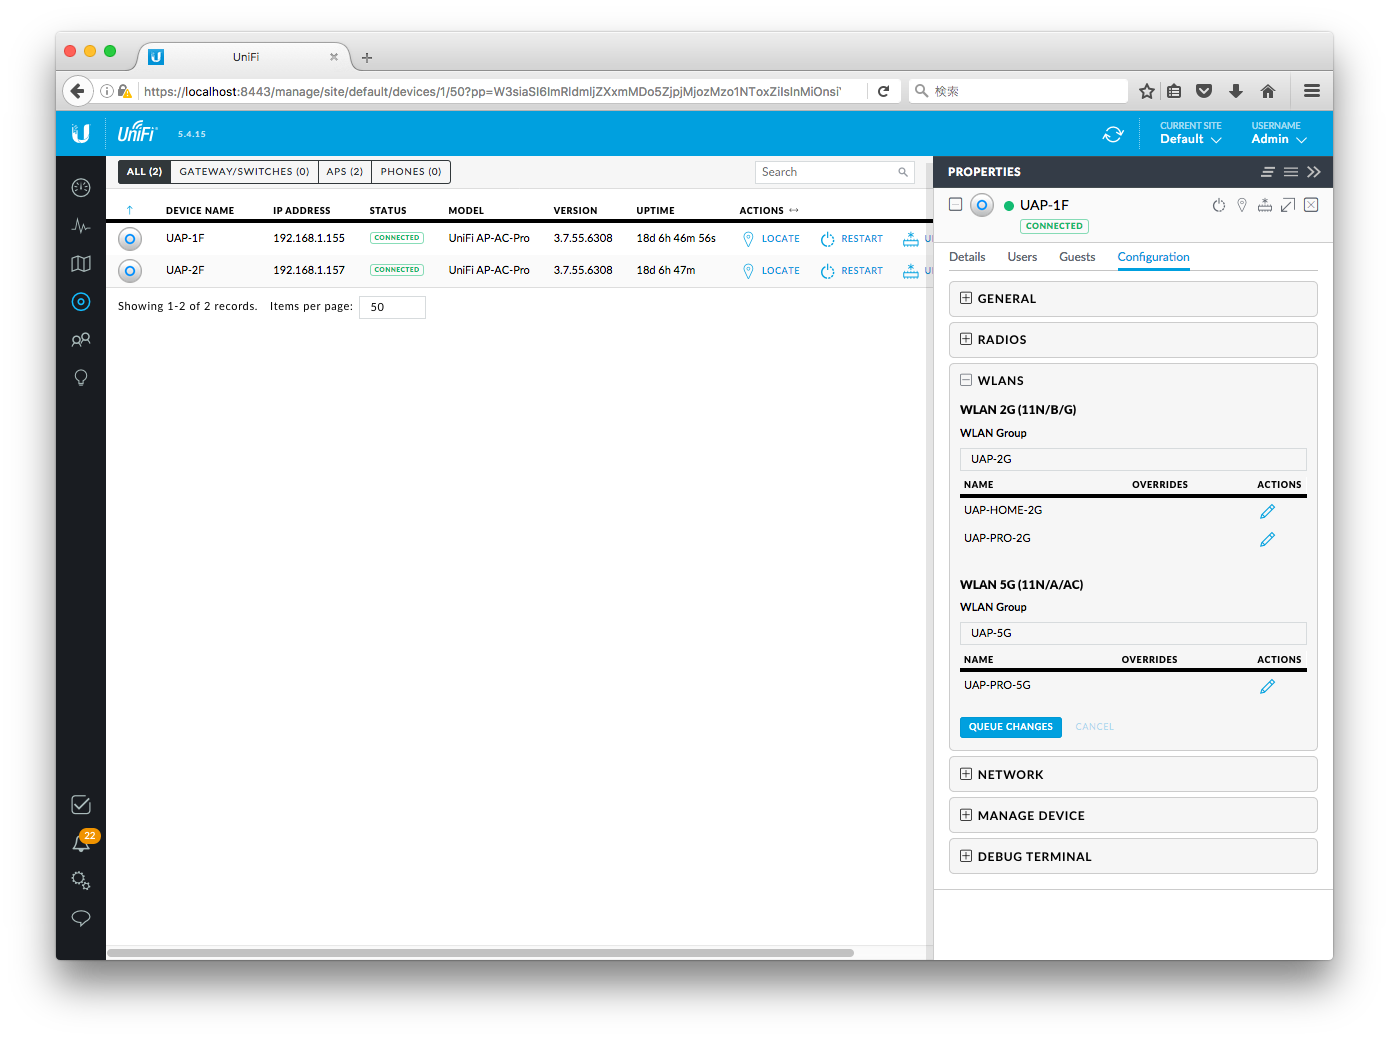Image resolution: width=1389 pixels, height=1040 pixels.
Task: Expand the GENERAL section
Action: tap(1133, 299)
